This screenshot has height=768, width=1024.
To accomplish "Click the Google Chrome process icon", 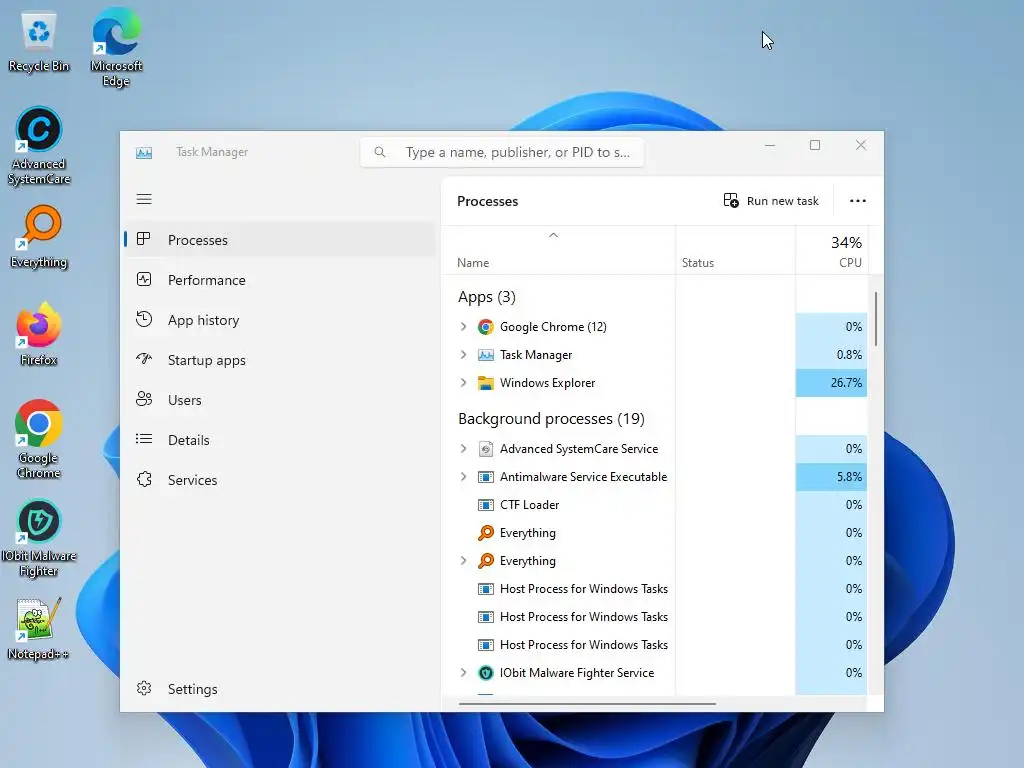I will pos(485,327).
